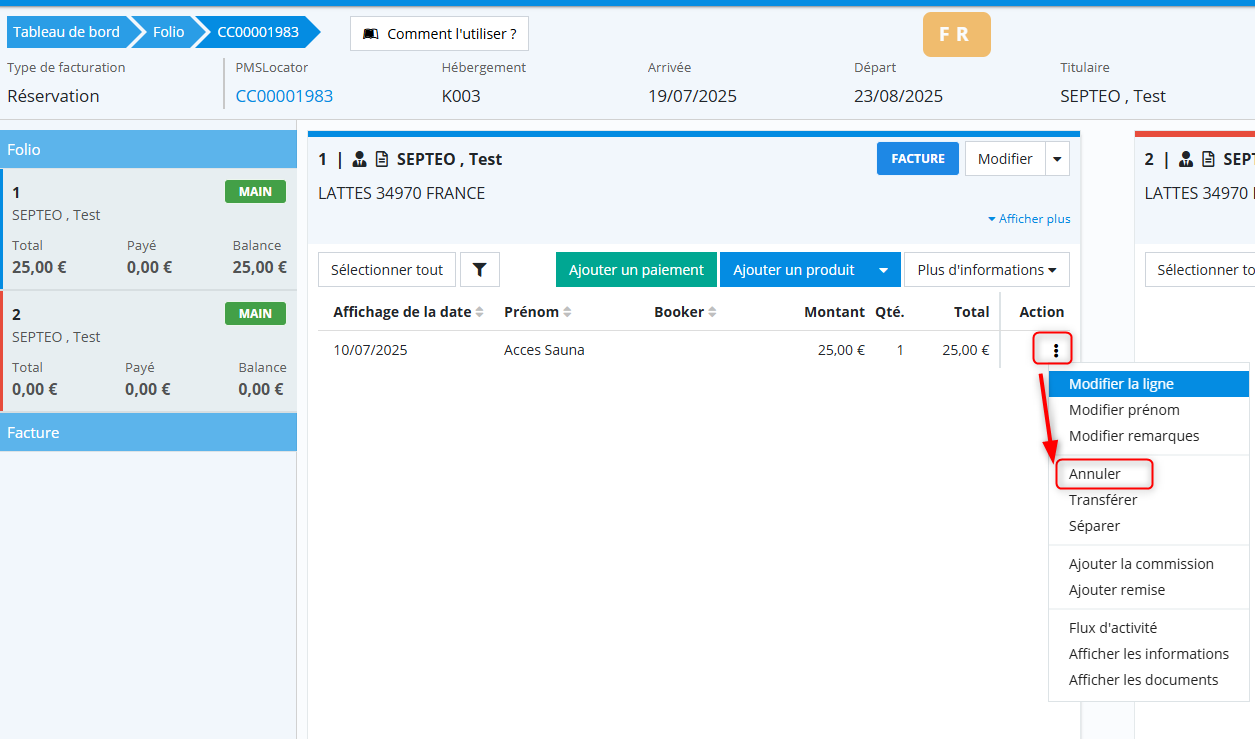This screenshot has width=1255, height=739.
Task: Expand the Ajouter un produit dropdown arrow
Action: pos(883,270)
